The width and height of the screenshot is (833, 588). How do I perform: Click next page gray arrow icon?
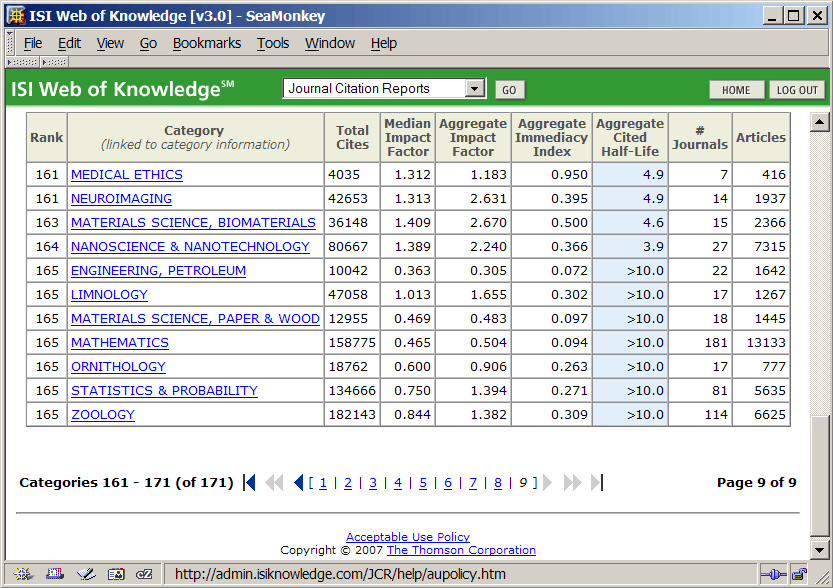coord(548,482)
